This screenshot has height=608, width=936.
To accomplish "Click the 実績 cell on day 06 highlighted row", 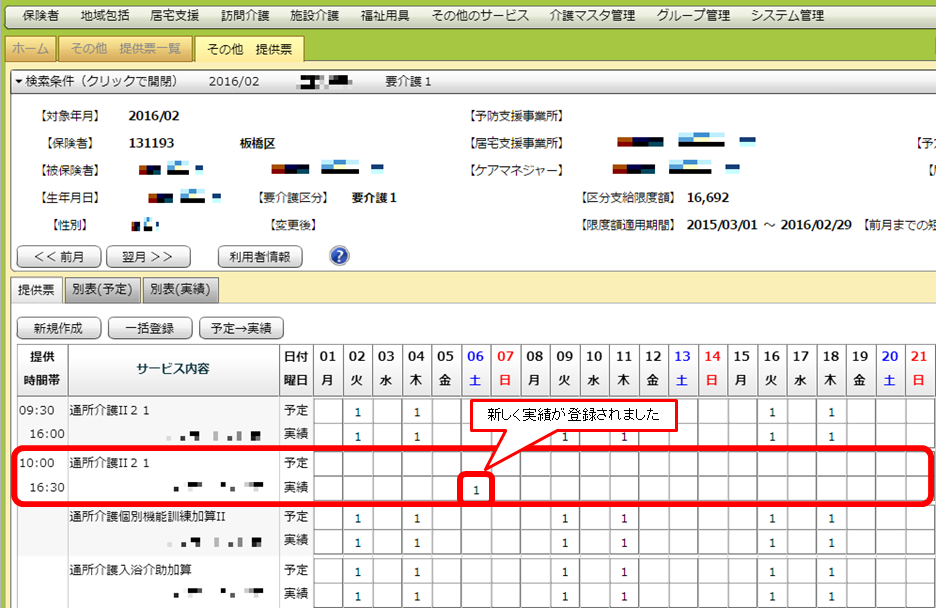I will (476, 489).
